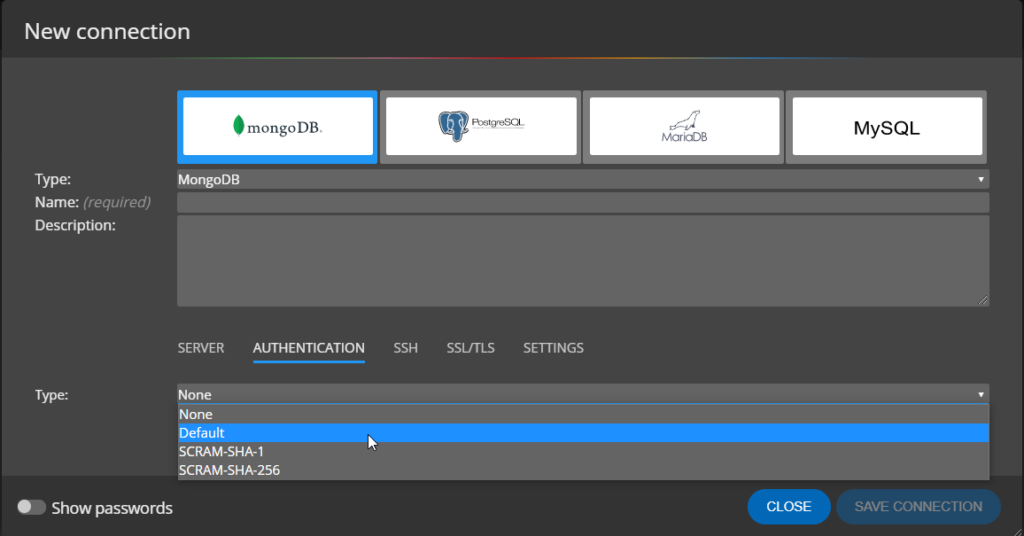1024x536 pixels.
Task: Select the MySQL database tile
Action: pos(887,127)
